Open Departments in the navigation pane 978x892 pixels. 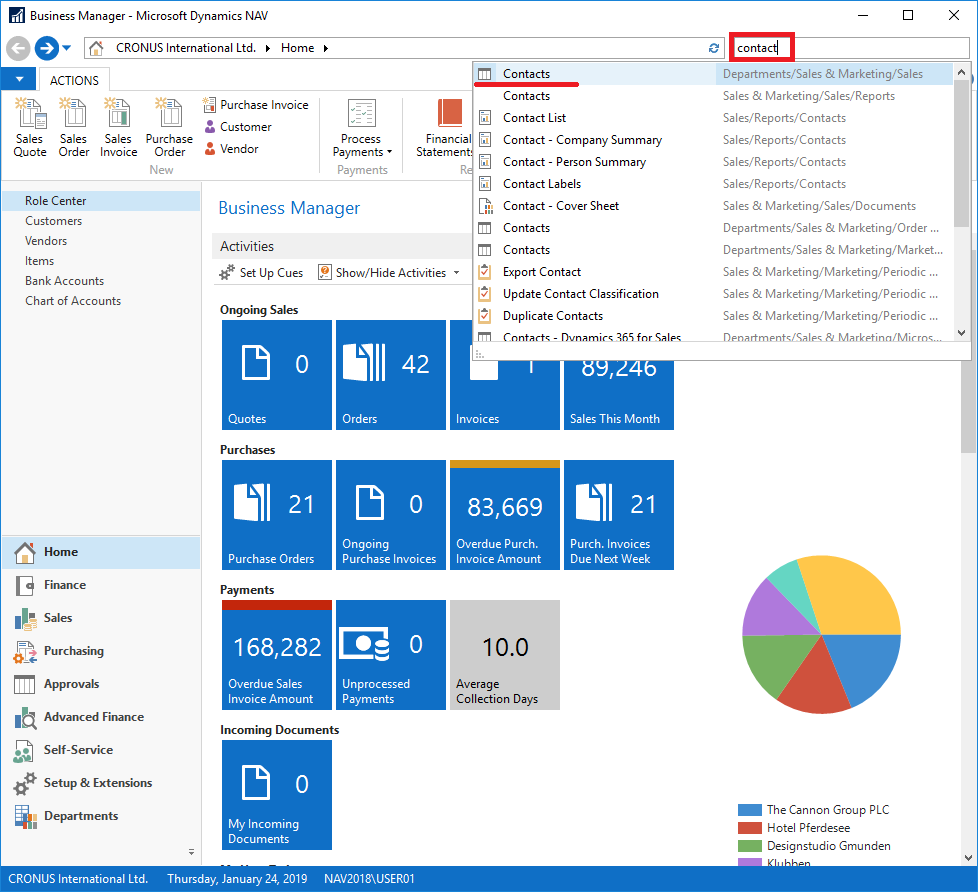101,817
